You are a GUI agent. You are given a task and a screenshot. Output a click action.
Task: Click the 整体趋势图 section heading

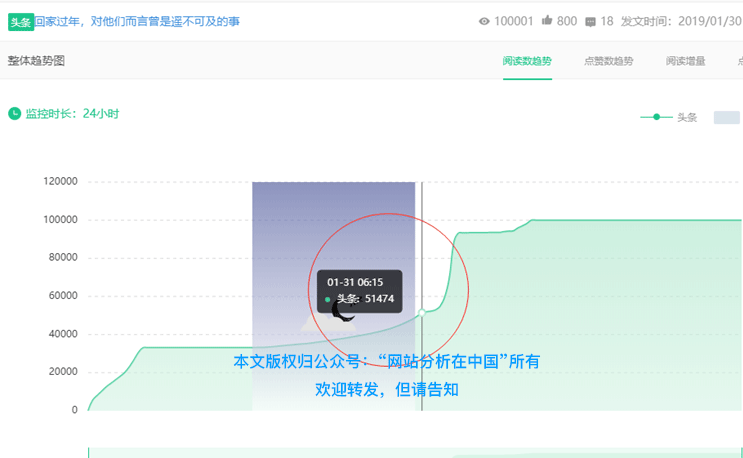(x=36, y=61)
